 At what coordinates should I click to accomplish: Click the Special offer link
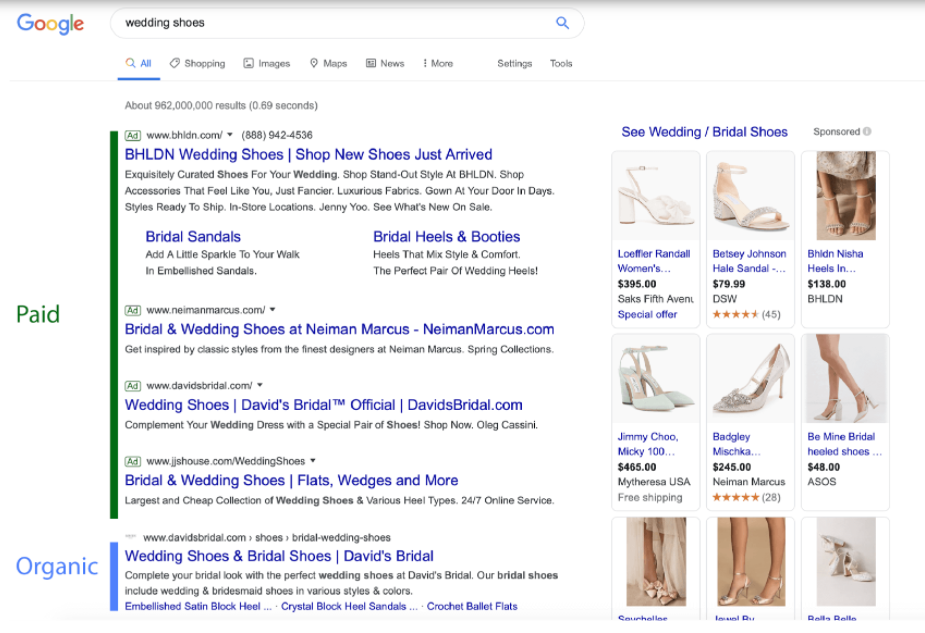(647, 314)
